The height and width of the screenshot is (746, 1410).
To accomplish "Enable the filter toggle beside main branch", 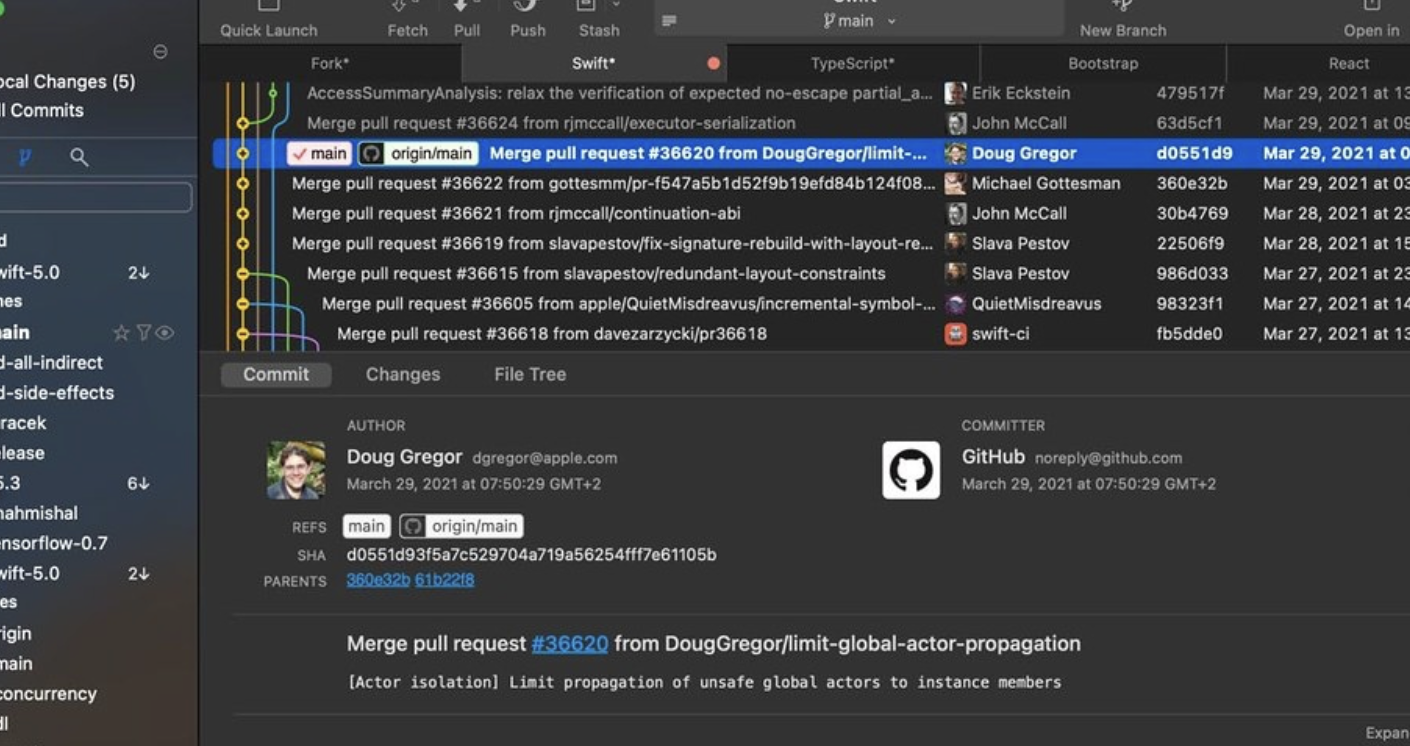I will pyautogui.click(x=143, y=333).
